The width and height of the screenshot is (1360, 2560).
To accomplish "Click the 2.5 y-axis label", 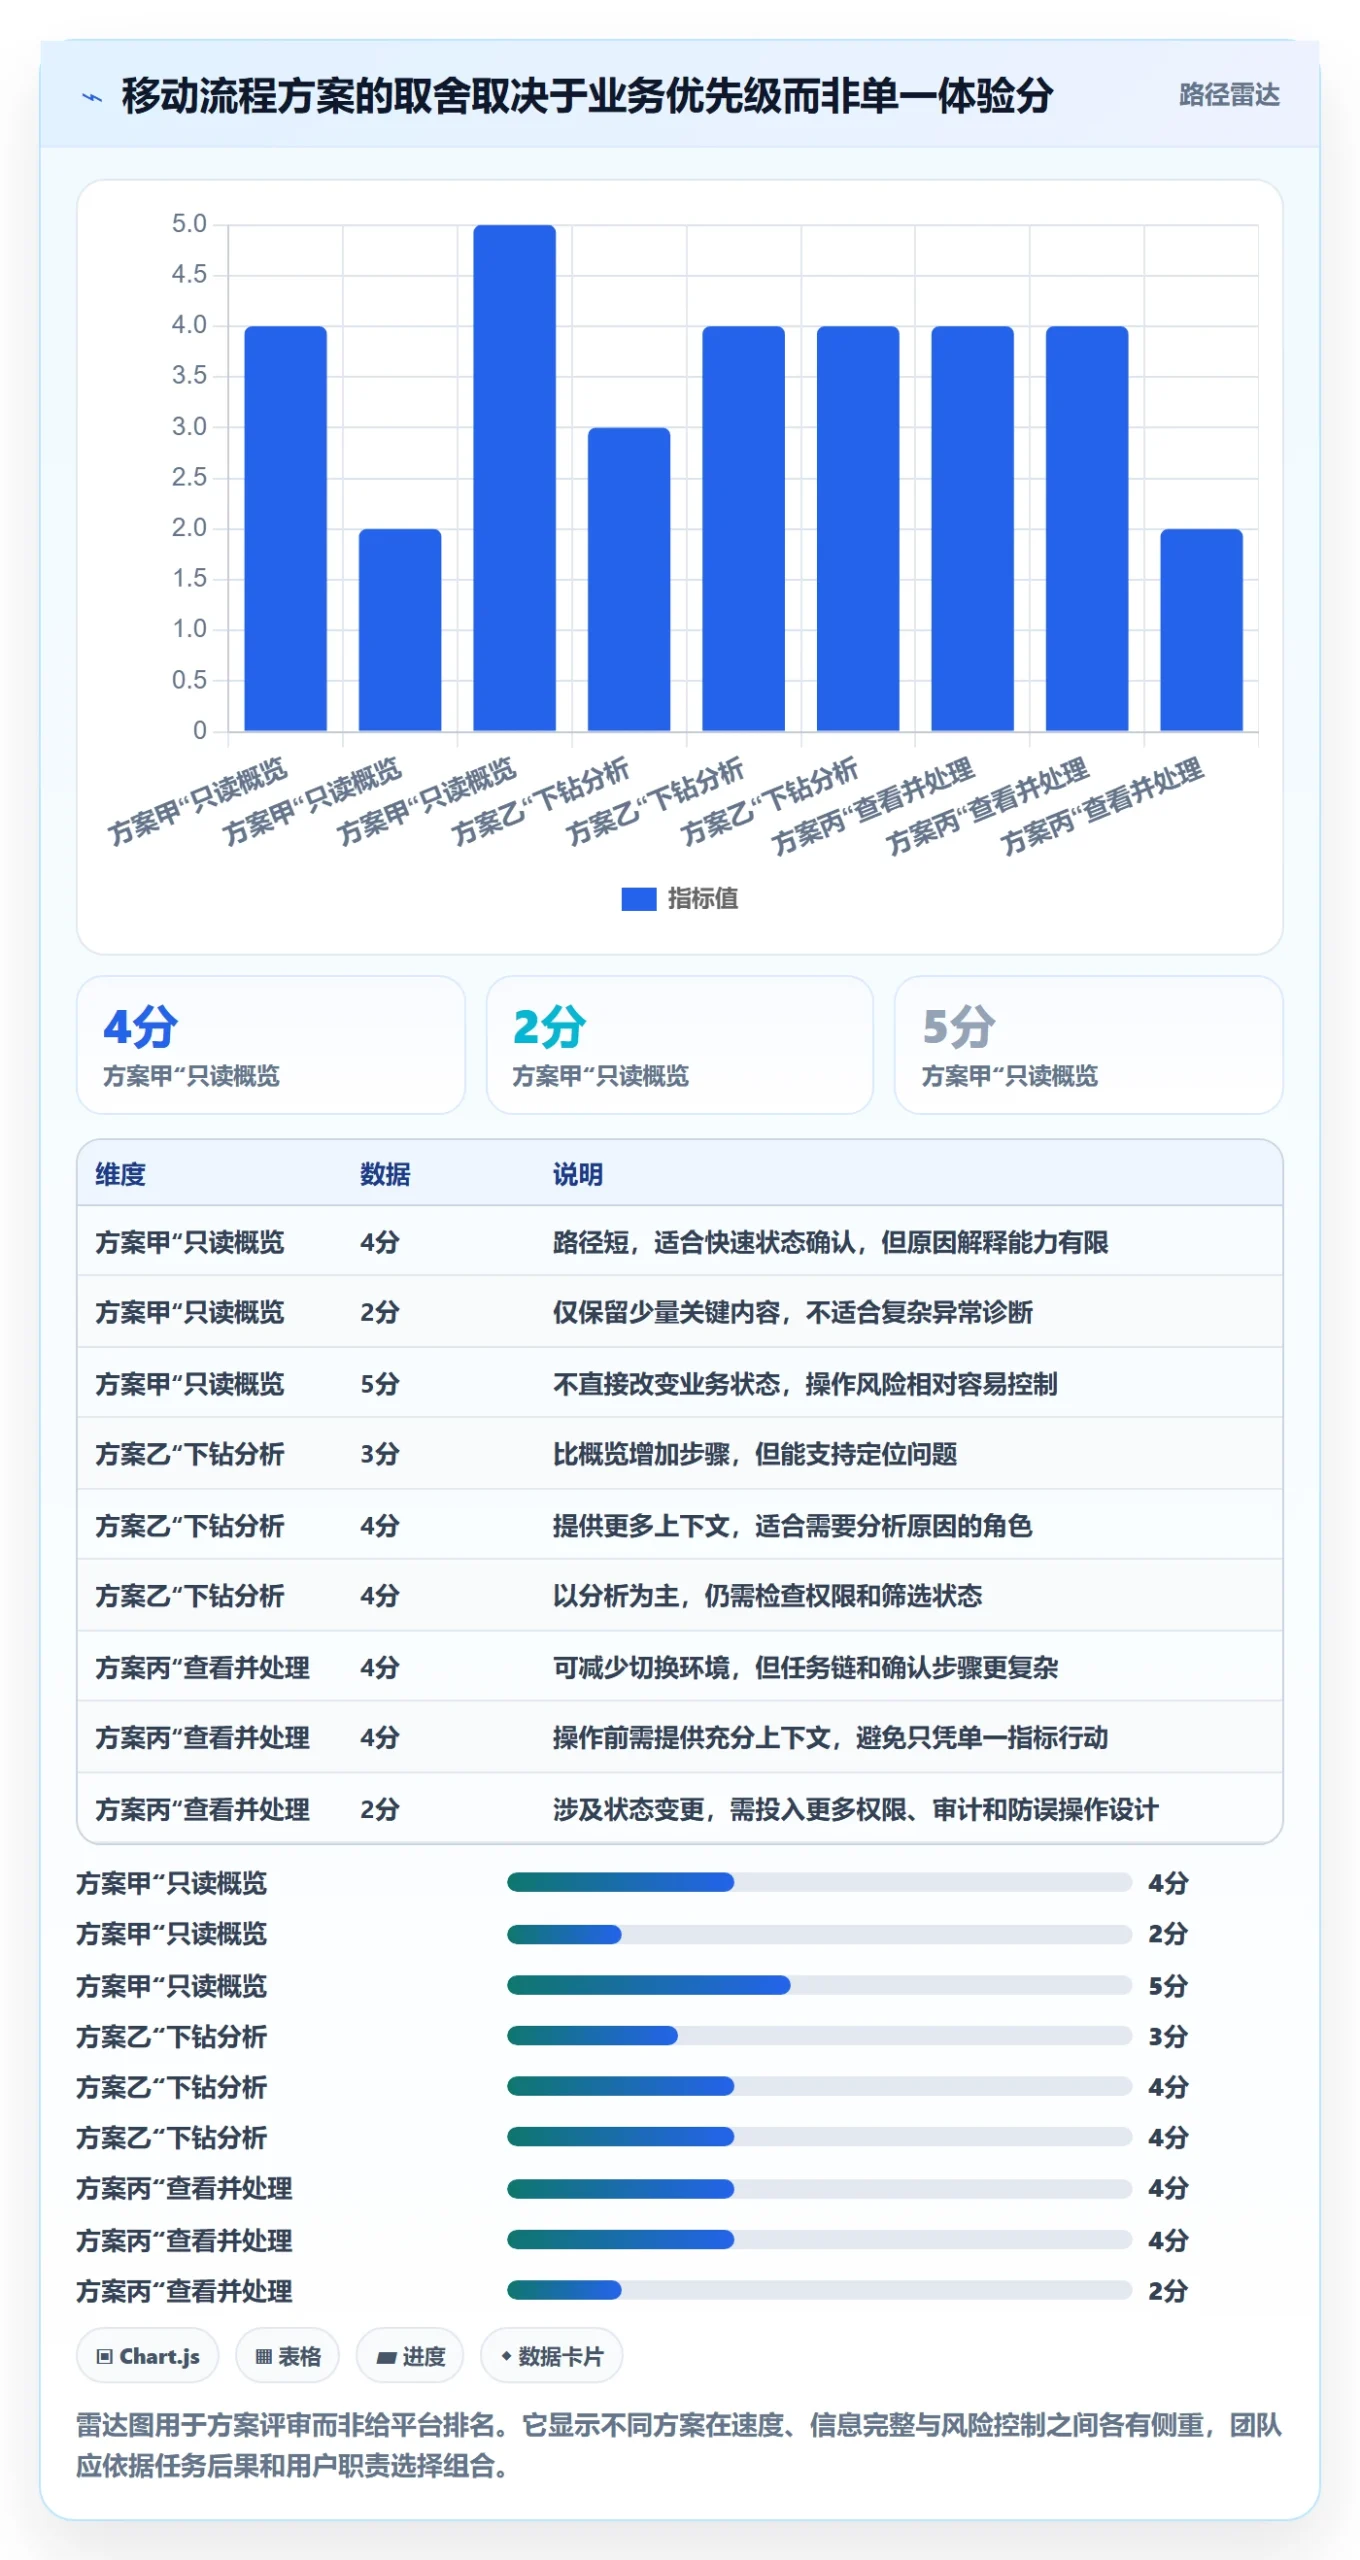I will pos(189,477).
